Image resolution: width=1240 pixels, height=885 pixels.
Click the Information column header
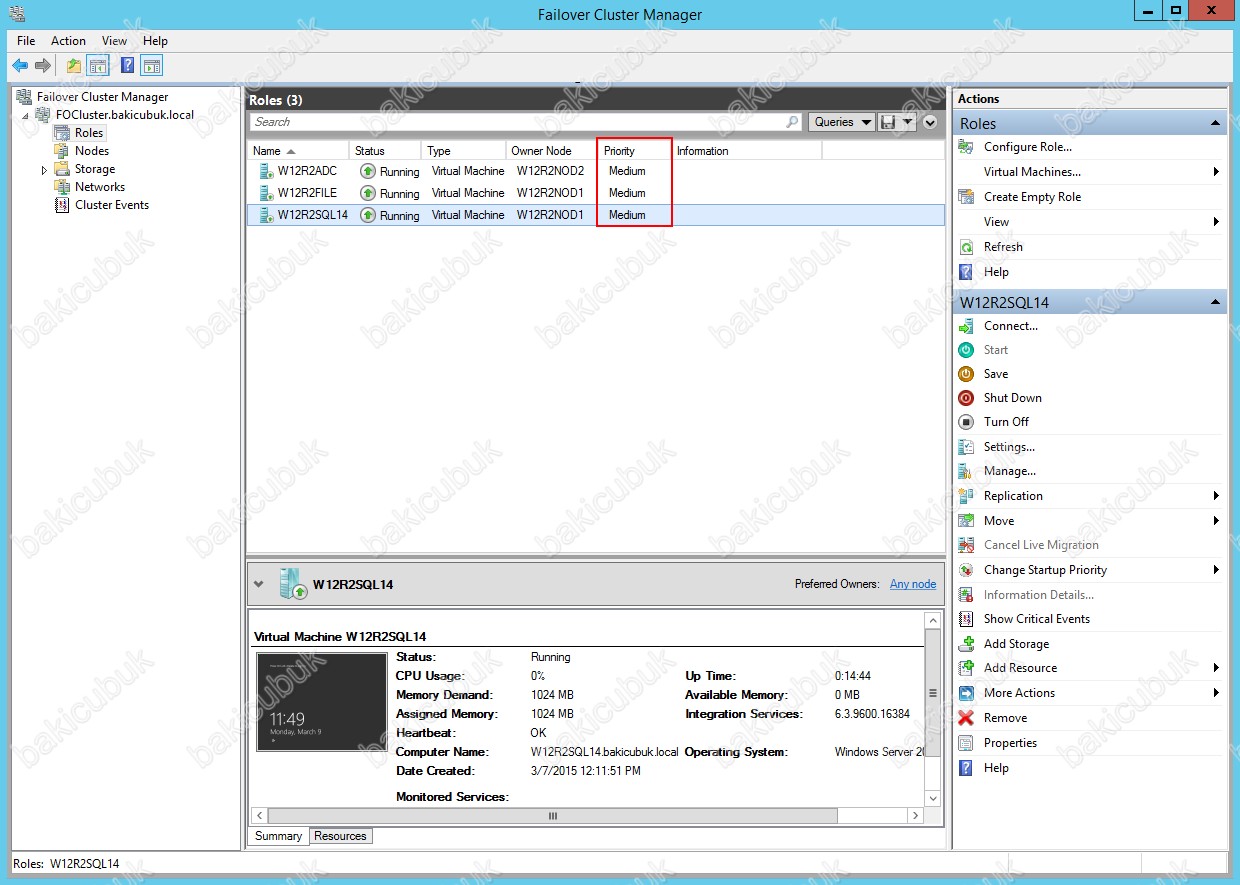coord(746,151)
